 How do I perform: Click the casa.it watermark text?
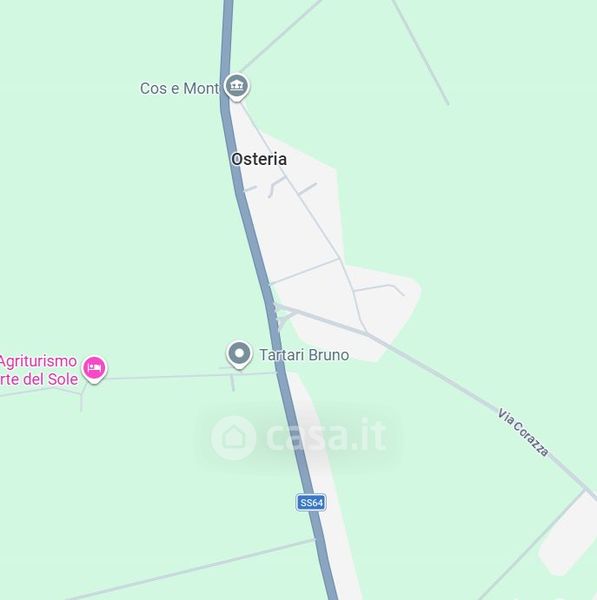[x=326, y=436]
